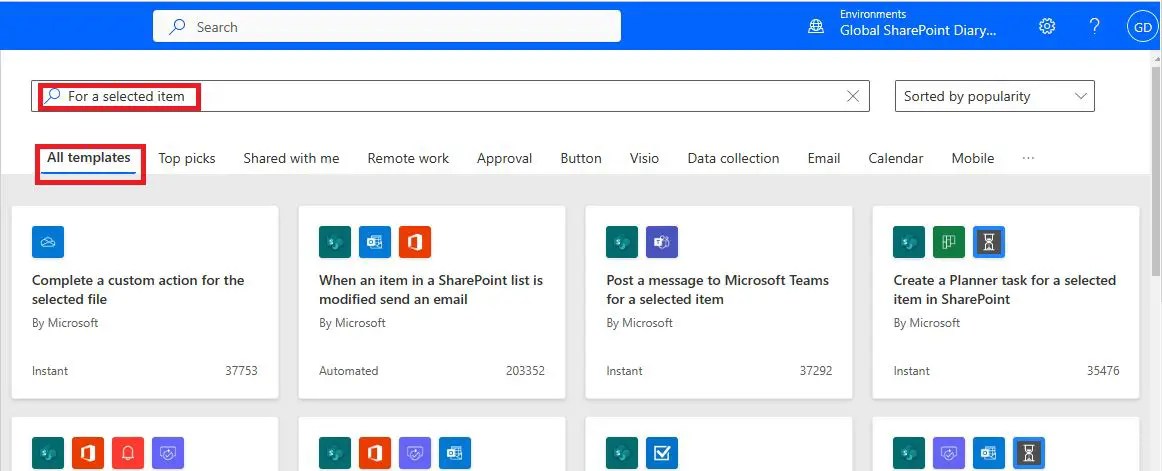Screen dimensions: 1162x471
Task: Select the Button tab
Action: 581,158
